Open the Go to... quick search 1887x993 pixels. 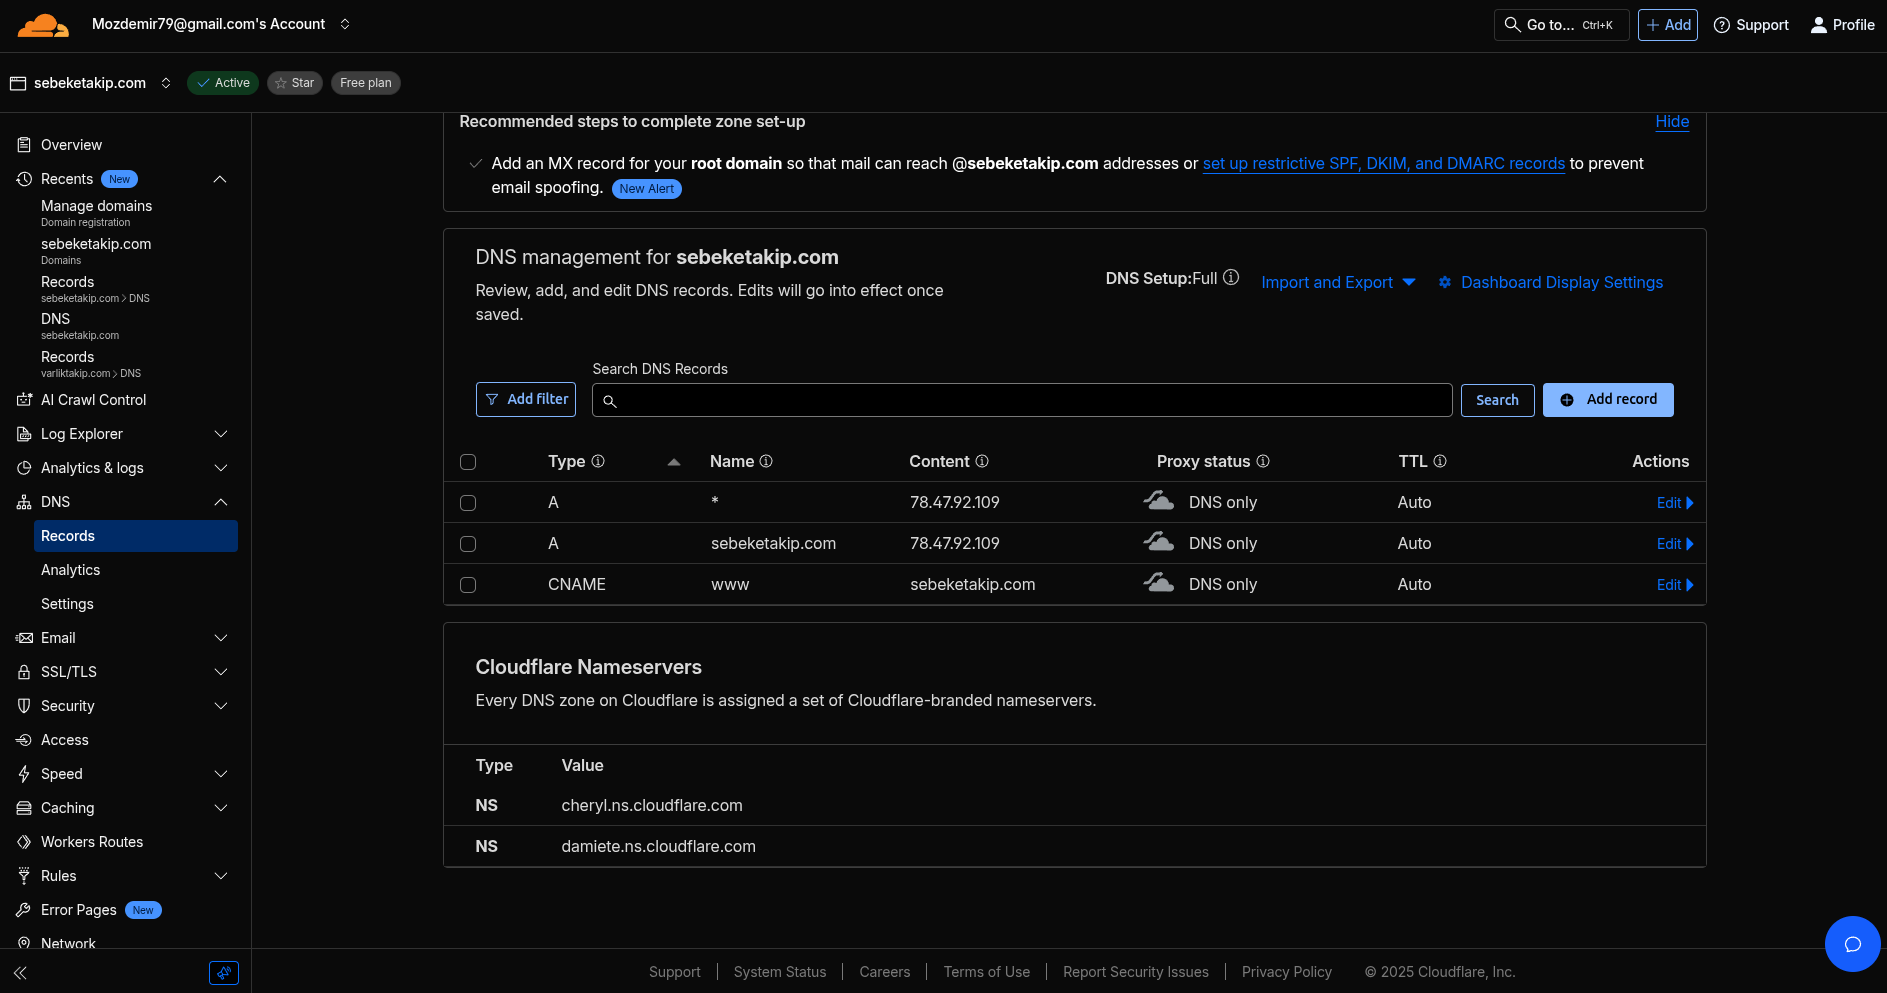tap(1561, 25)
